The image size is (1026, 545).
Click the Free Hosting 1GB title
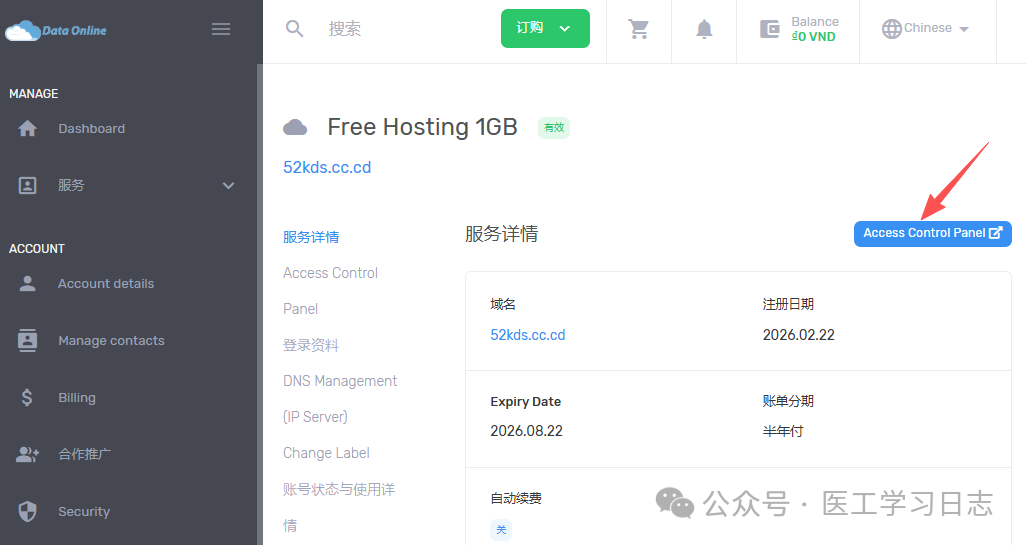[422, 127]
